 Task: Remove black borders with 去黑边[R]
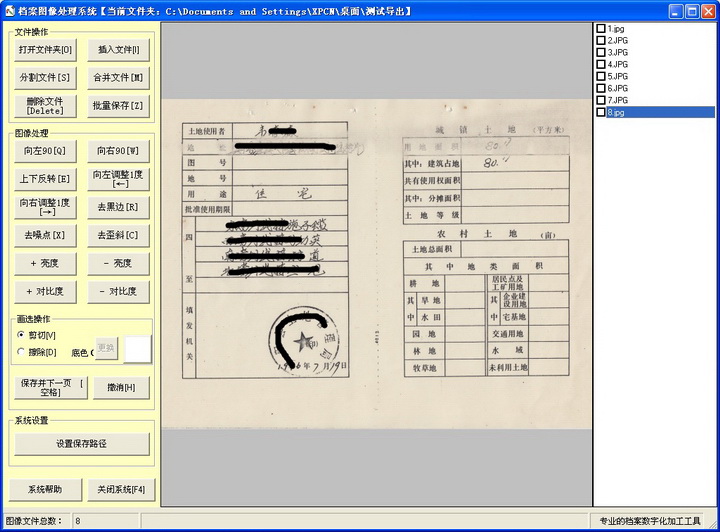coord(118,207)
